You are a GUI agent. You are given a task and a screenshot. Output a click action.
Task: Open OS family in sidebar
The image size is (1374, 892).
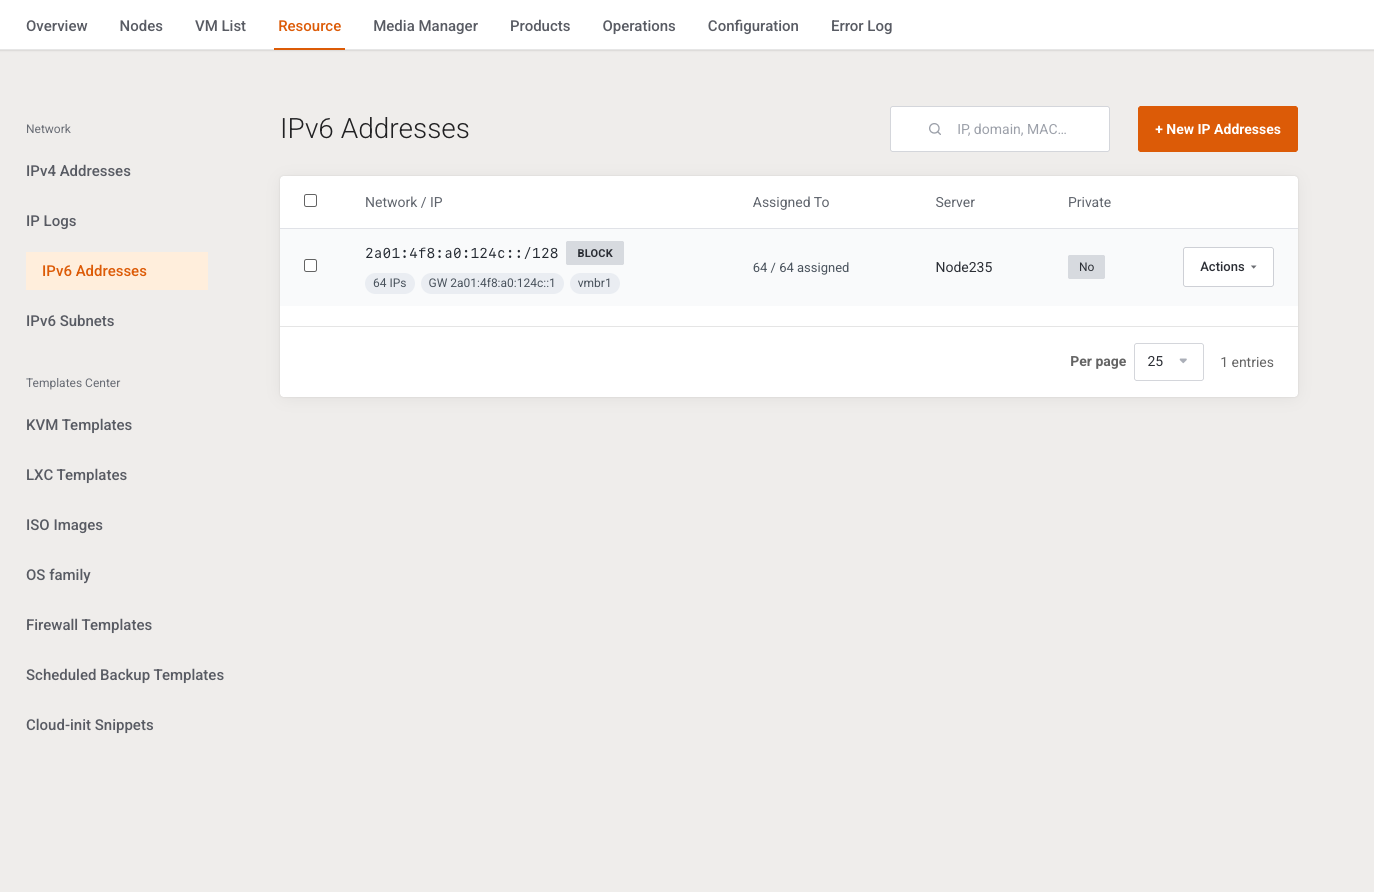point(58,575)
